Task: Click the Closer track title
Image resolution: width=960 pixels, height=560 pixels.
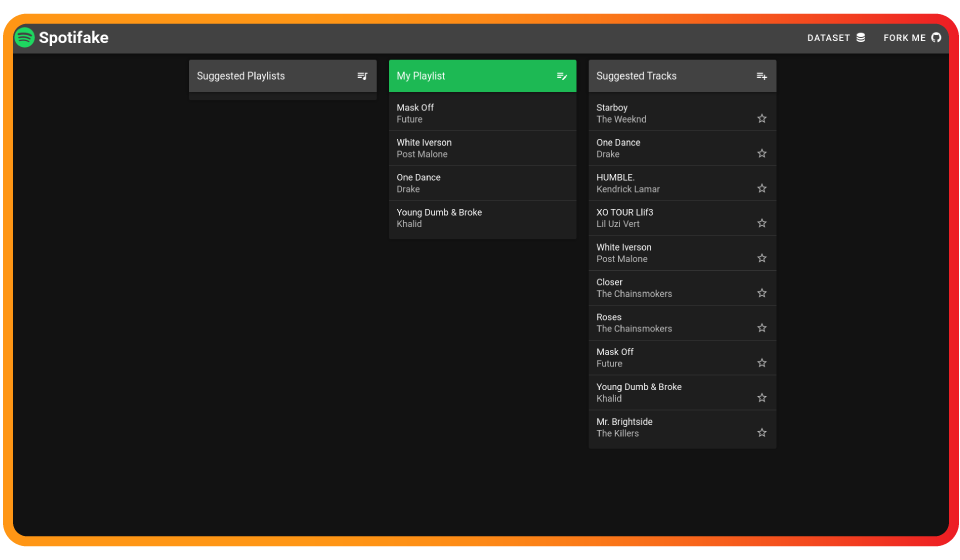Action: pos(609,282)
